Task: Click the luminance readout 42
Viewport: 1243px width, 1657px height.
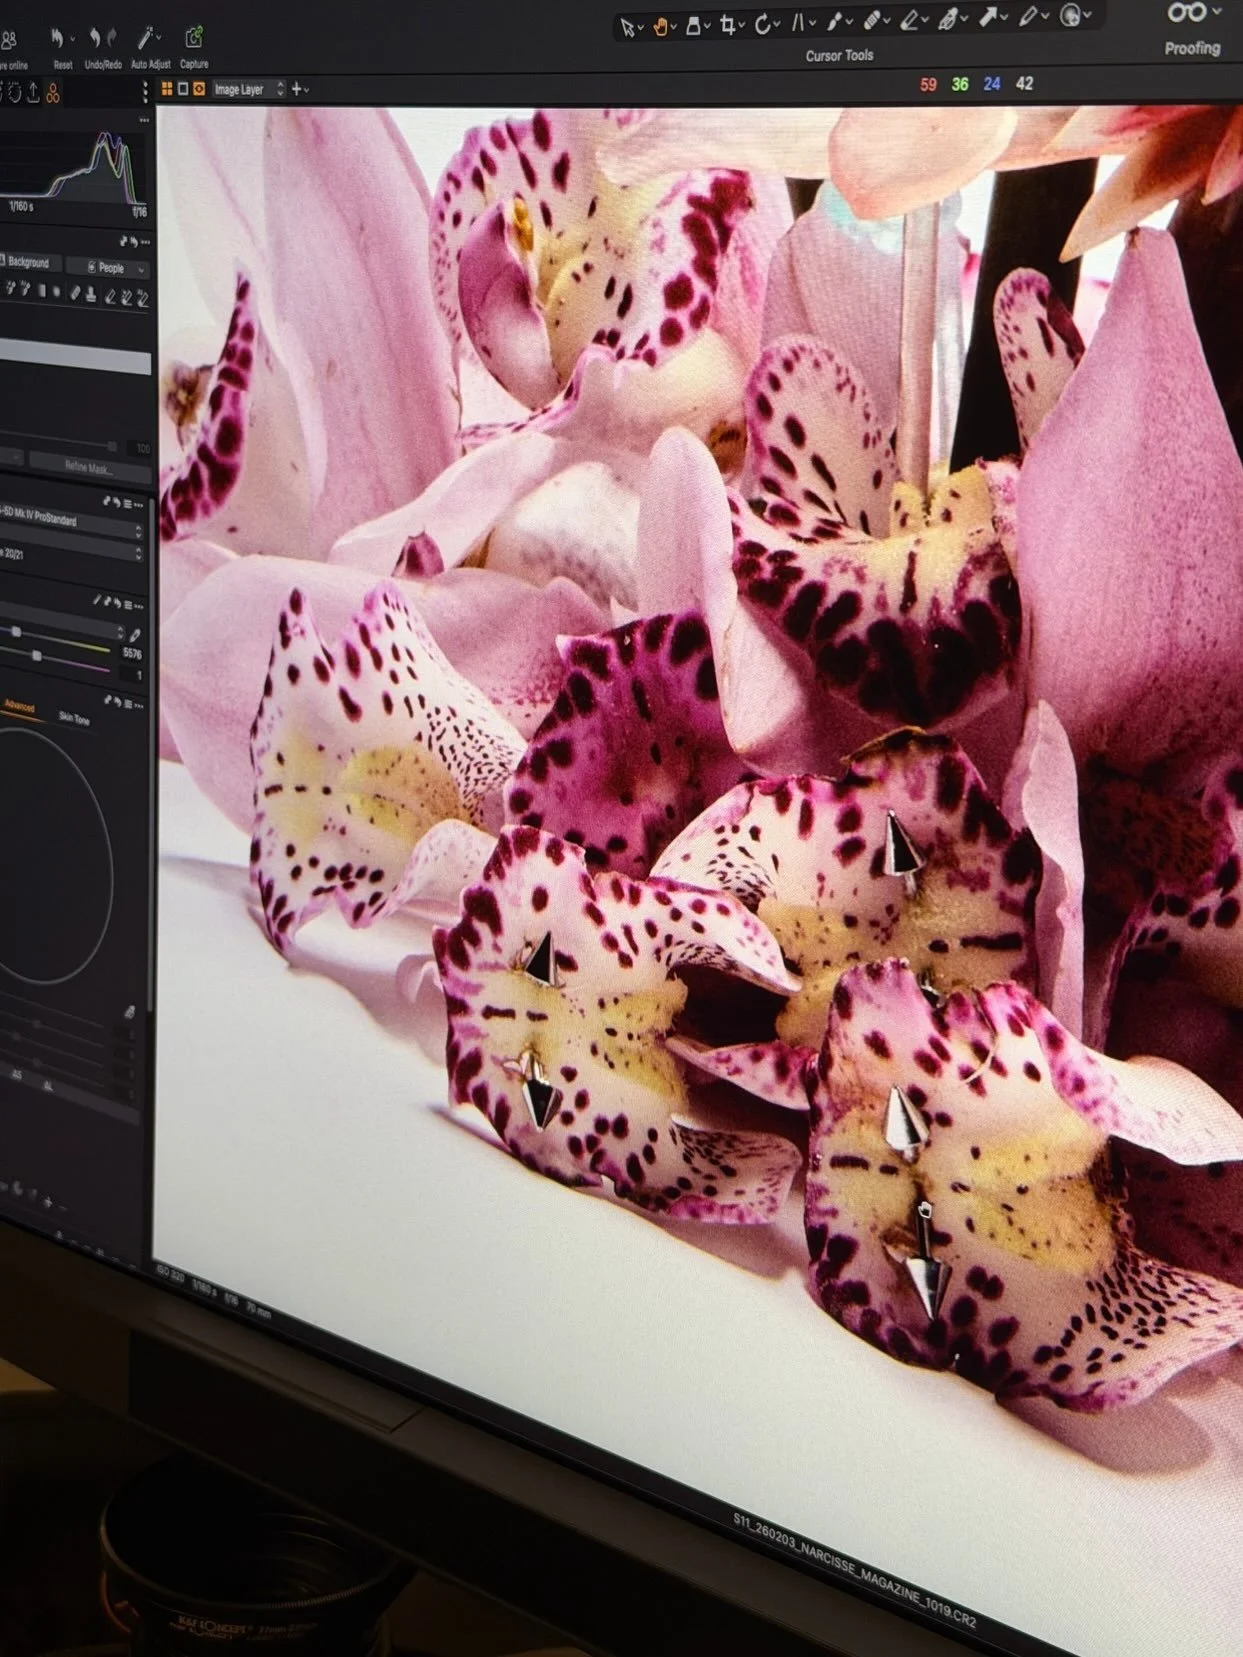Action: [x=1024, y=83]
